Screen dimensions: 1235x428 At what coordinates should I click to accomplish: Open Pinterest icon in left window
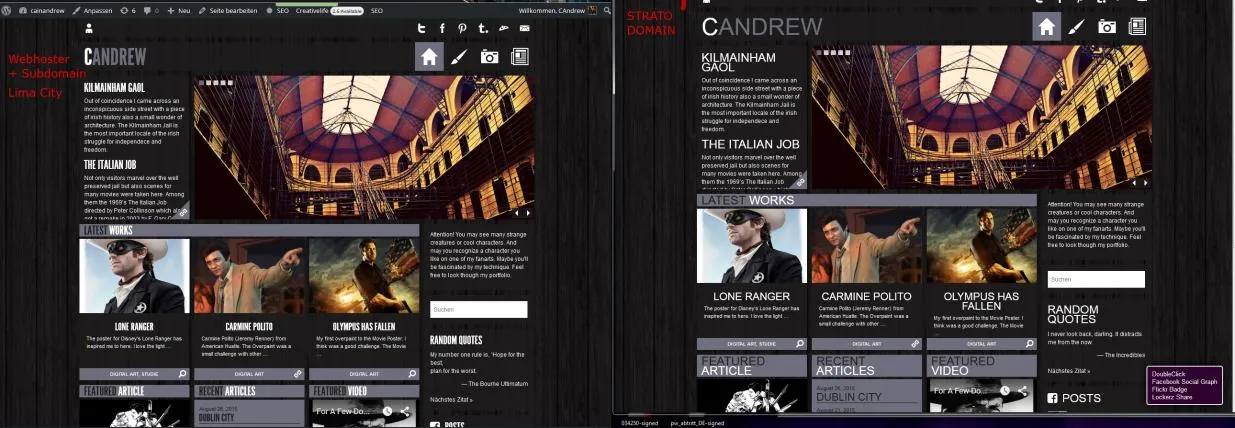(462, 28)
